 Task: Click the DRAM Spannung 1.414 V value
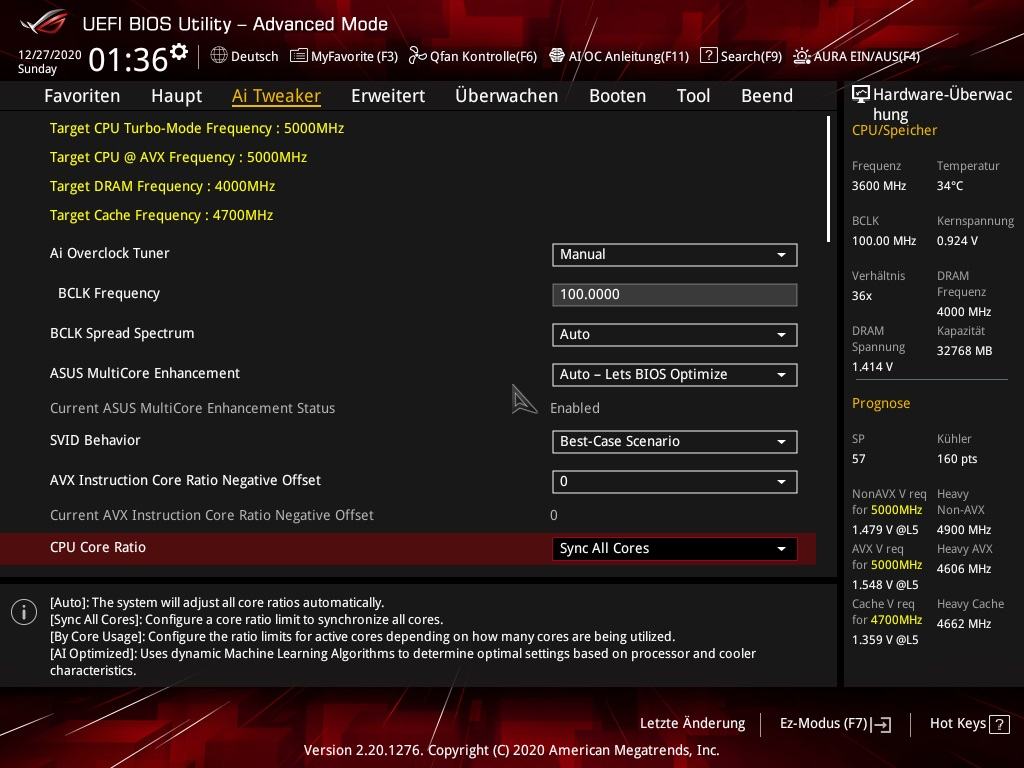point(872,367)
